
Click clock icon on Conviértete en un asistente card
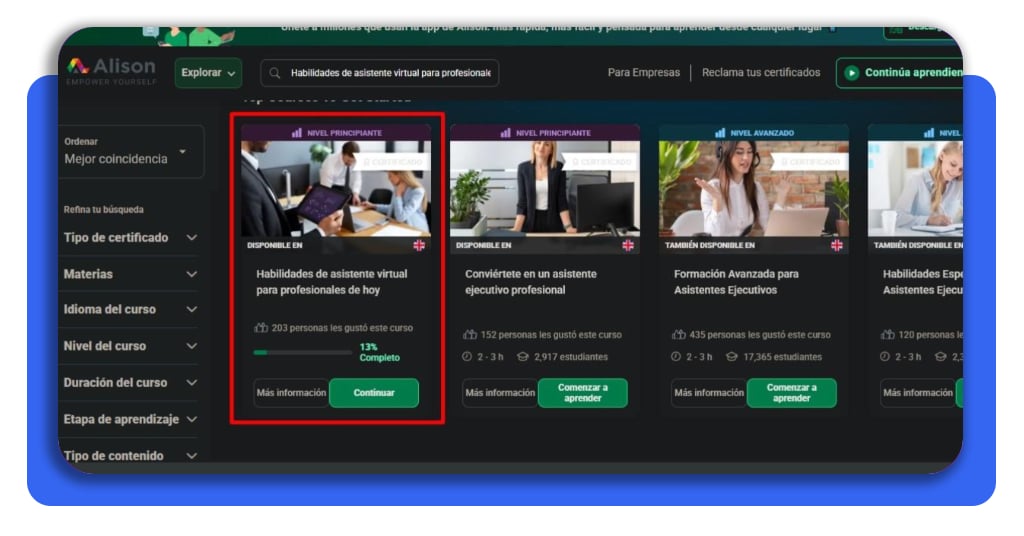coord(467,356)
